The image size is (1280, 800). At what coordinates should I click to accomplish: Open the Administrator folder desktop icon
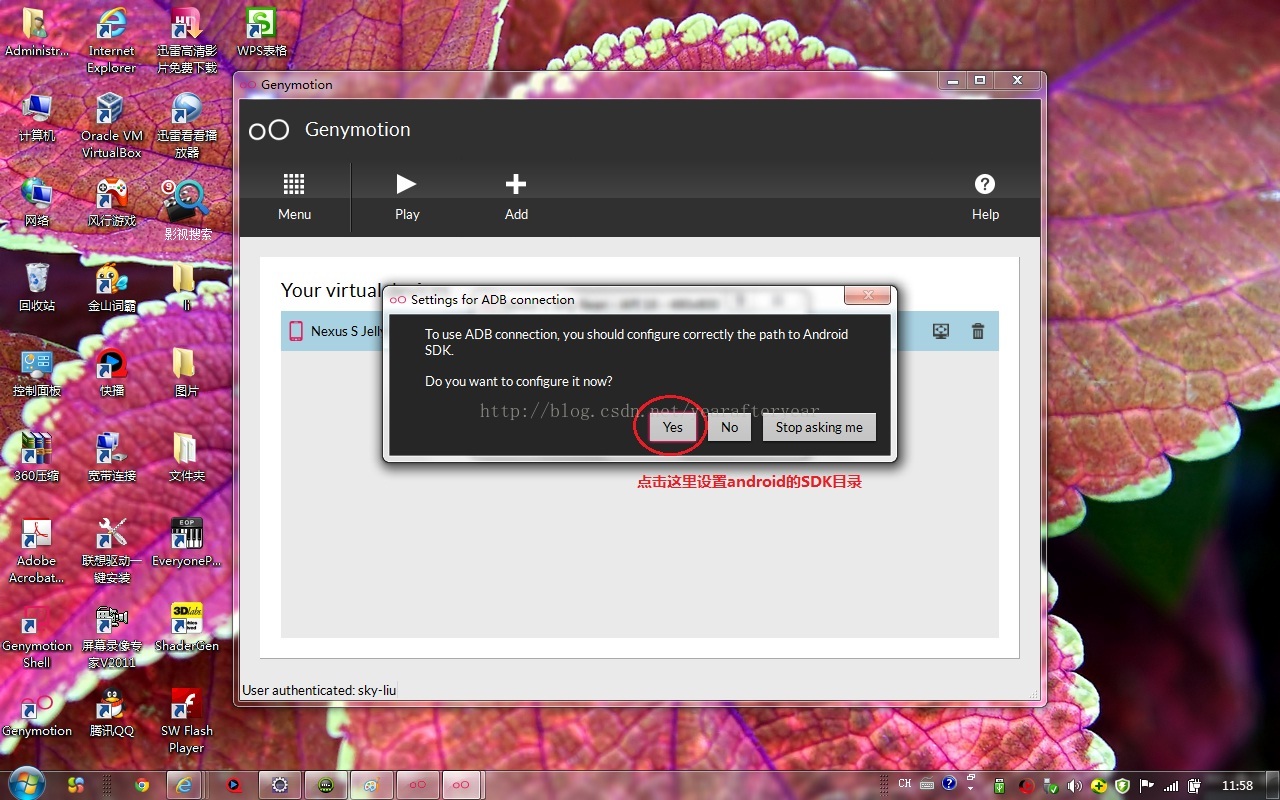[x=37, y=32]
